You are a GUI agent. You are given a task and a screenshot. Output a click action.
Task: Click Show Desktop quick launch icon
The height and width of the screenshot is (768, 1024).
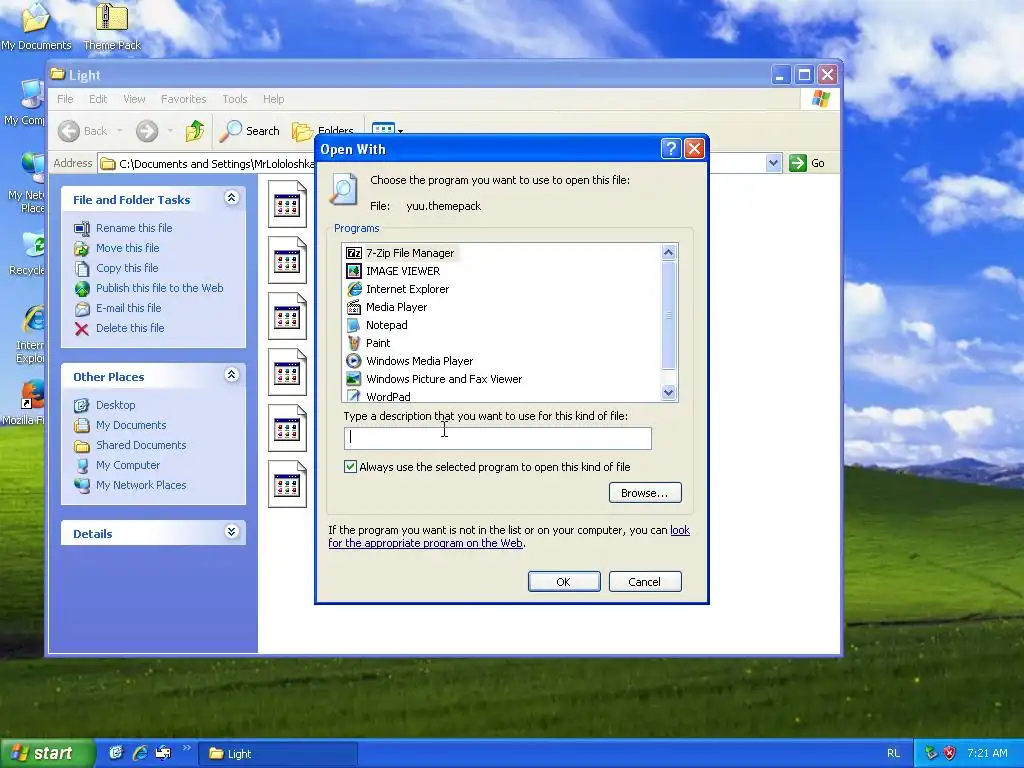[116, 753]
